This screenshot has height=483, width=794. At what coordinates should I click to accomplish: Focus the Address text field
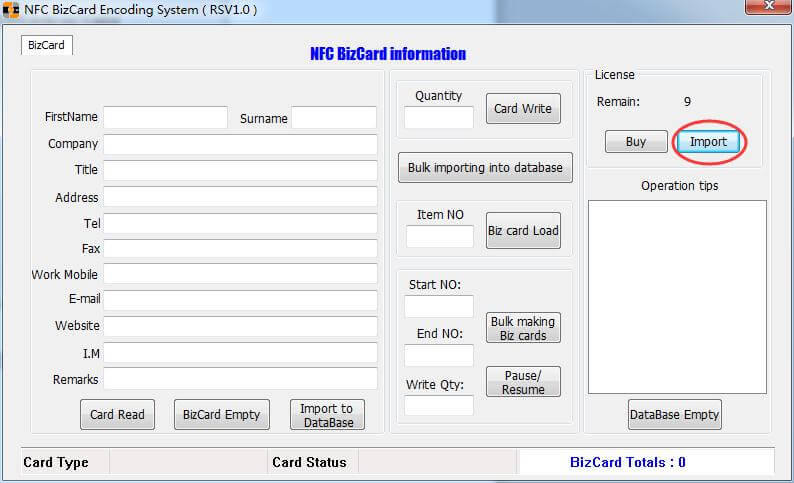[x=241, y=196]
